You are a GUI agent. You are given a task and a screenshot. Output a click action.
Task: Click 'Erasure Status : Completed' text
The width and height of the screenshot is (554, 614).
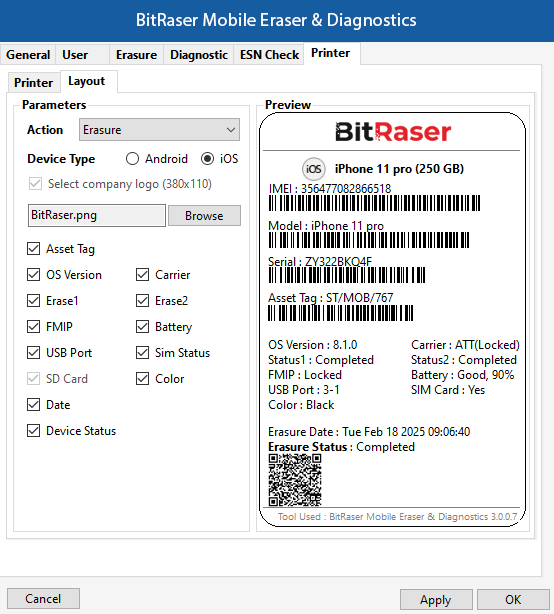(x=341, y=447)
